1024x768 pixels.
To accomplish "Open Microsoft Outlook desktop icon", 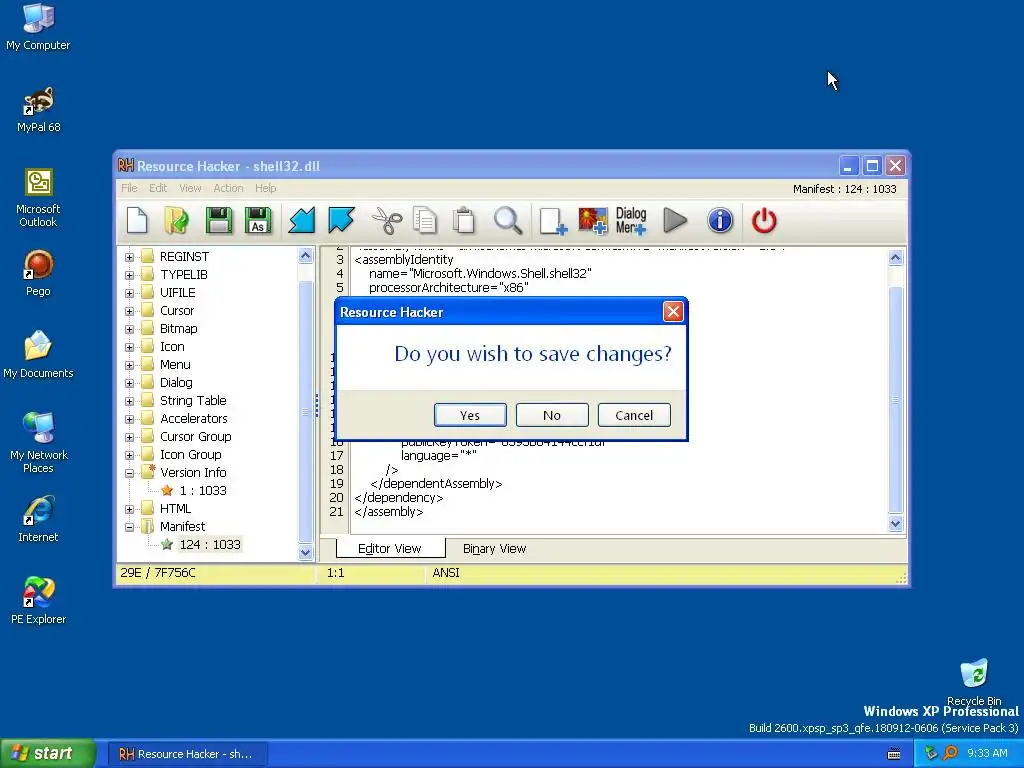I will pos(39,197).
